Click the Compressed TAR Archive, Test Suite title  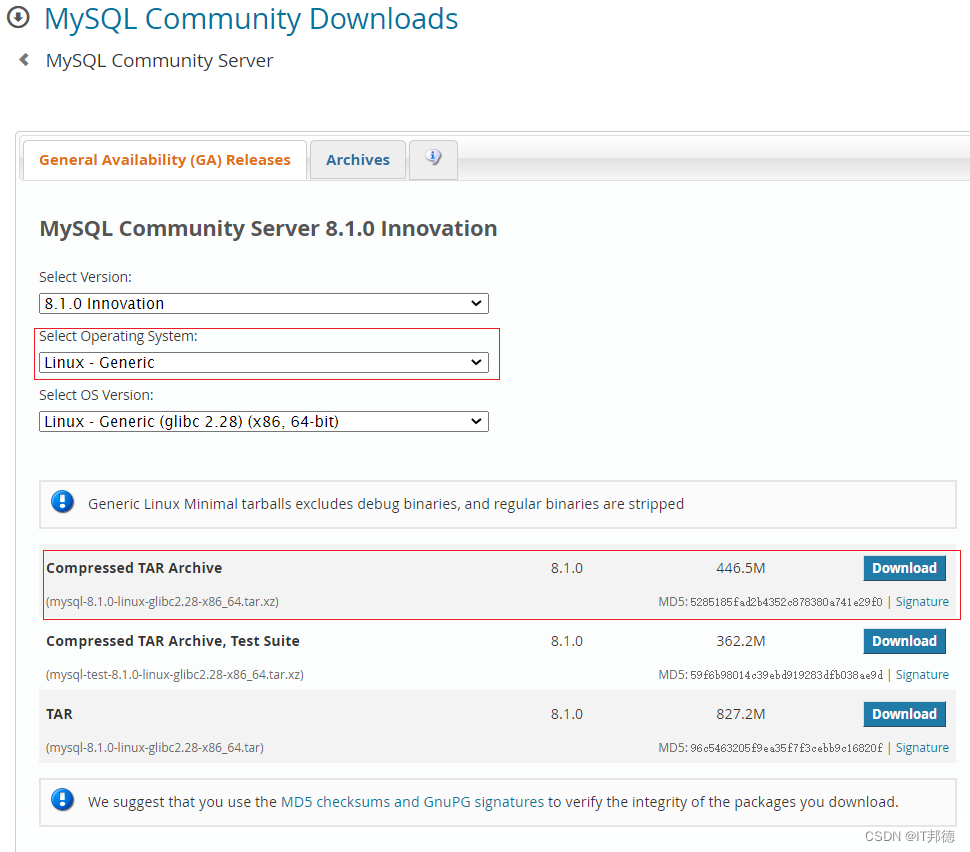pyautogui.click(x=173, y=641)
